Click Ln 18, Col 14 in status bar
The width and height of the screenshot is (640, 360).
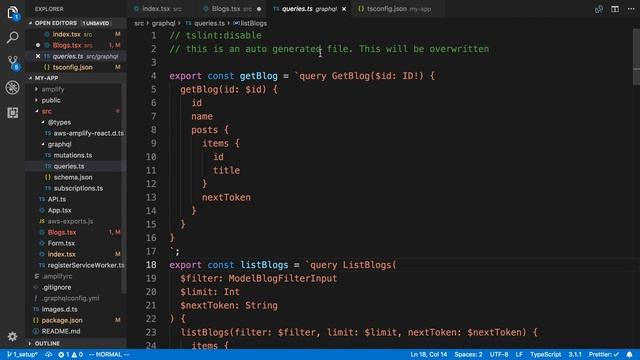(x=429, y=354)
